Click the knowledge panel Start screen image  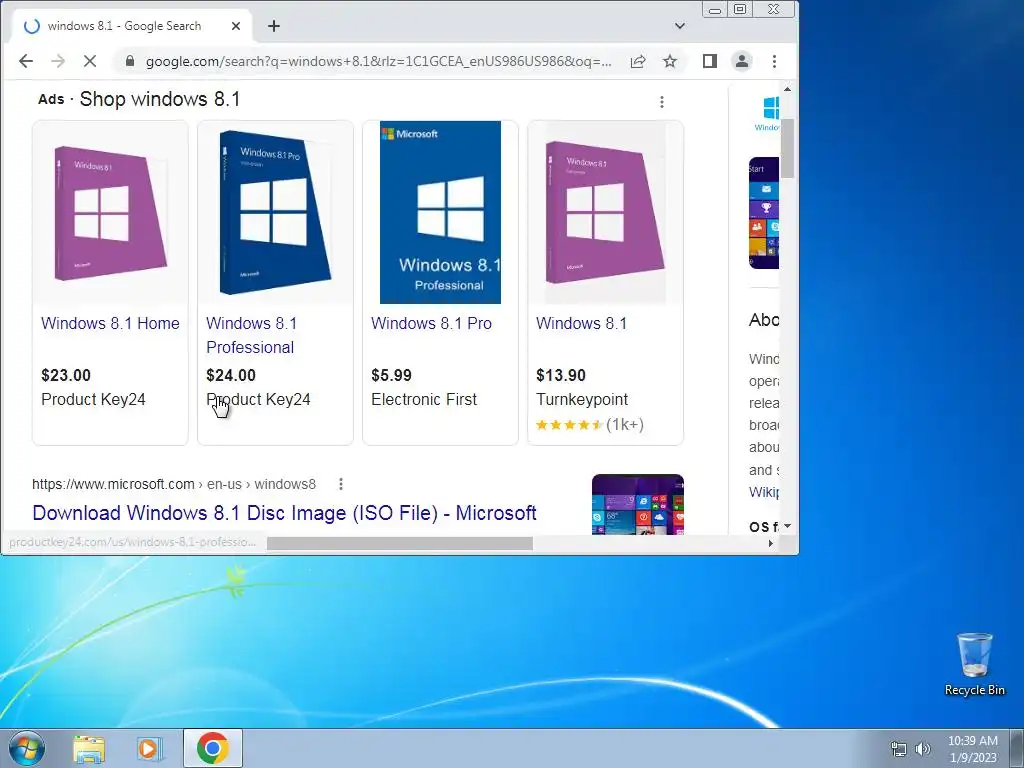pyautogui.click(x=764, y=213)
